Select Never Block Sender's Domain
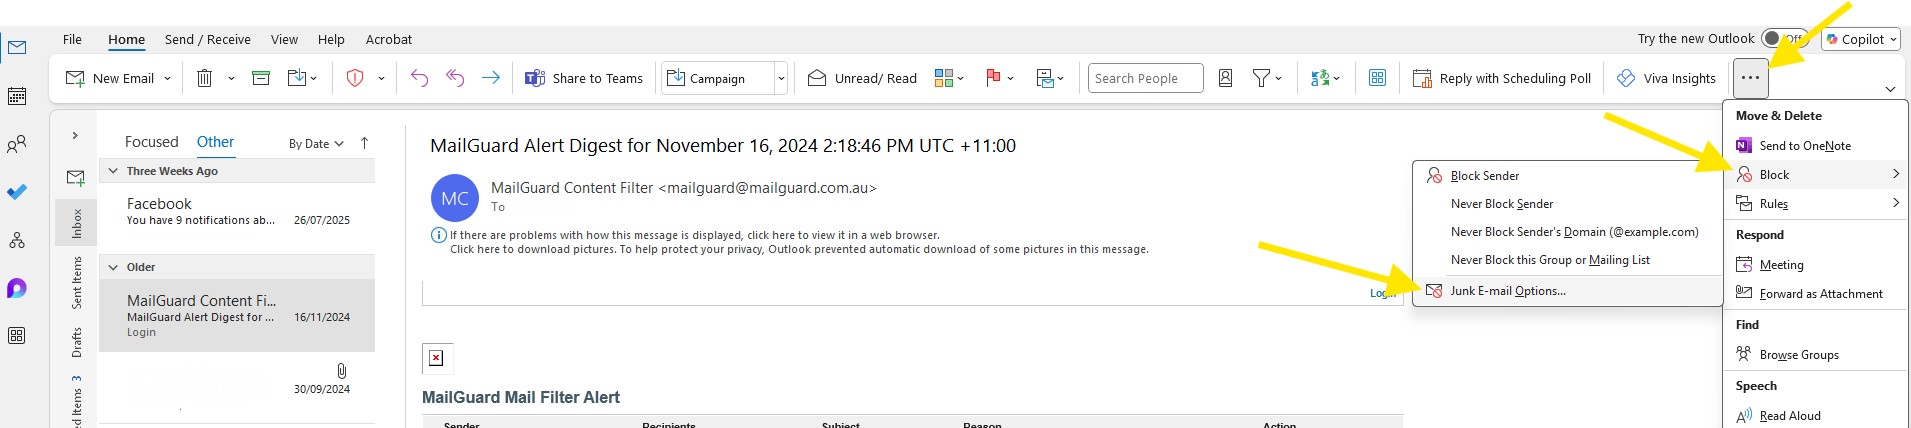 coord(1567,231)
